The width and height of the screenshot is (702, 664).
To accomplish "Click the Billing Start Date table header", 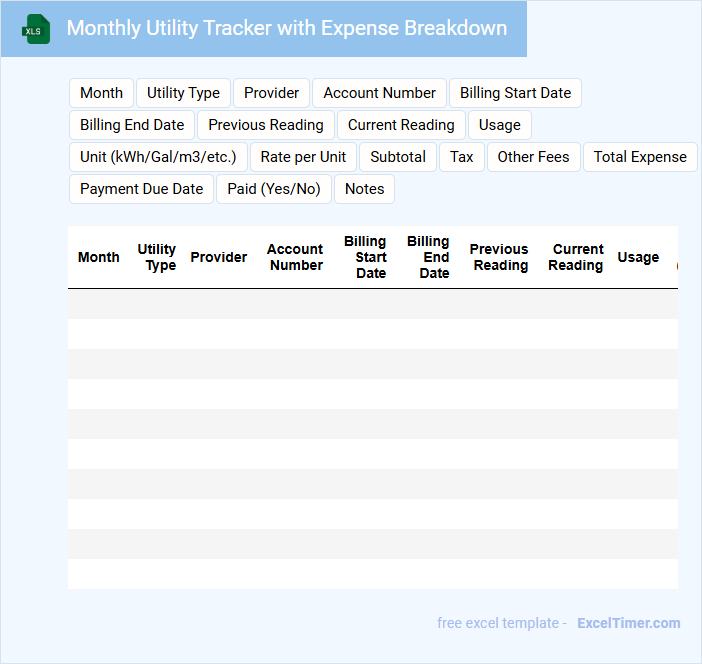I will (x=365, y=257).
